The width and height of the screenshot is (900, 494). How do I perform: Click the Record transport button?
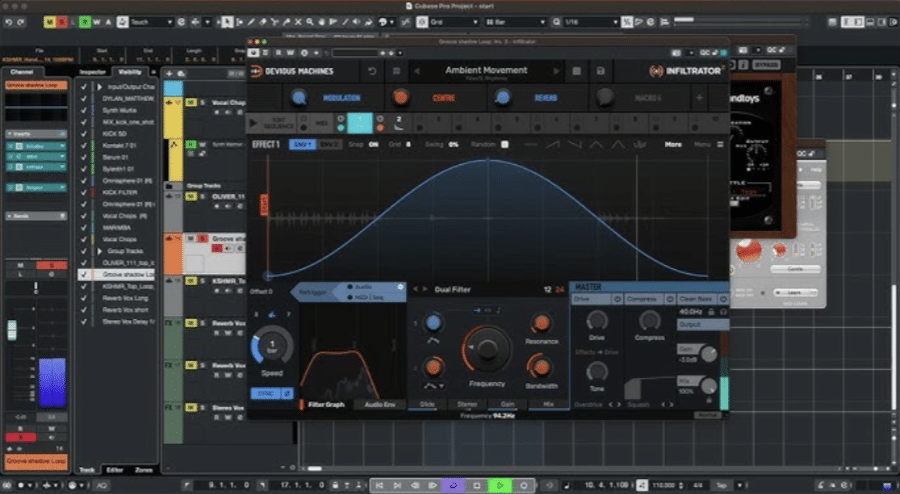pyautogui.click(x=523, y=485)
